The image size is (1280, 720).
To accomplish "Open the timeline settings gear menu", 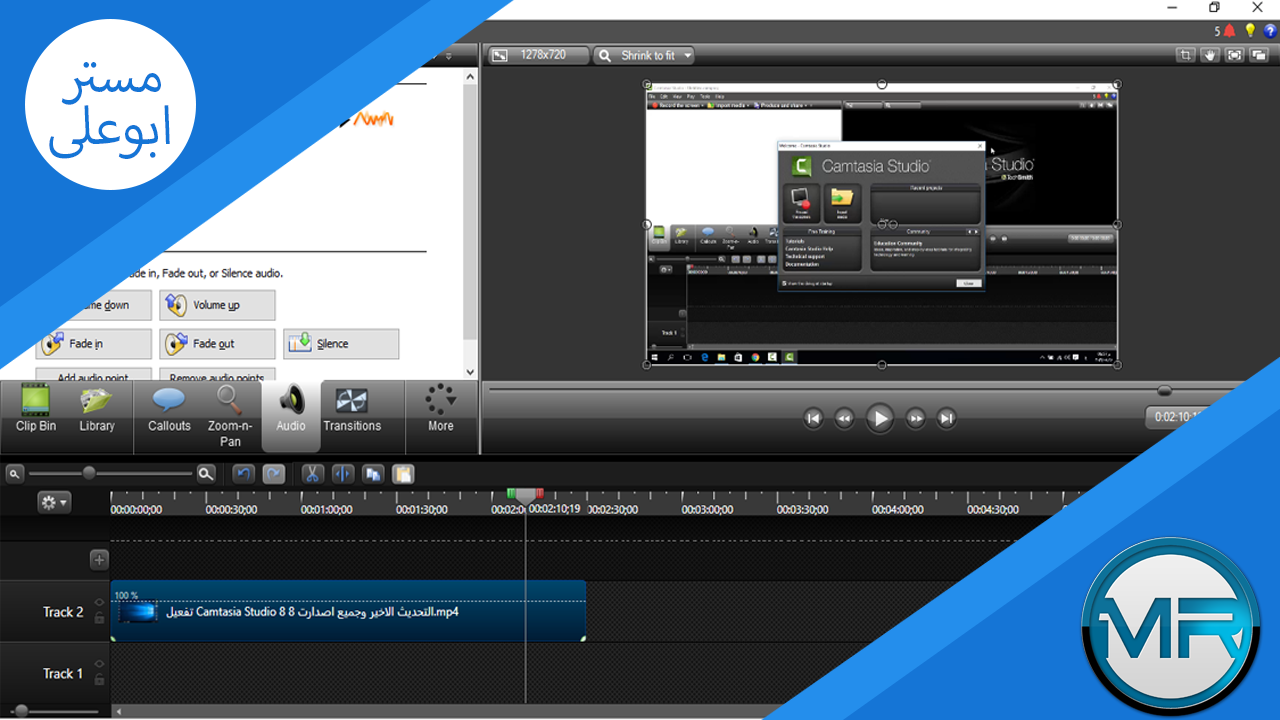I will click(54, 503).
